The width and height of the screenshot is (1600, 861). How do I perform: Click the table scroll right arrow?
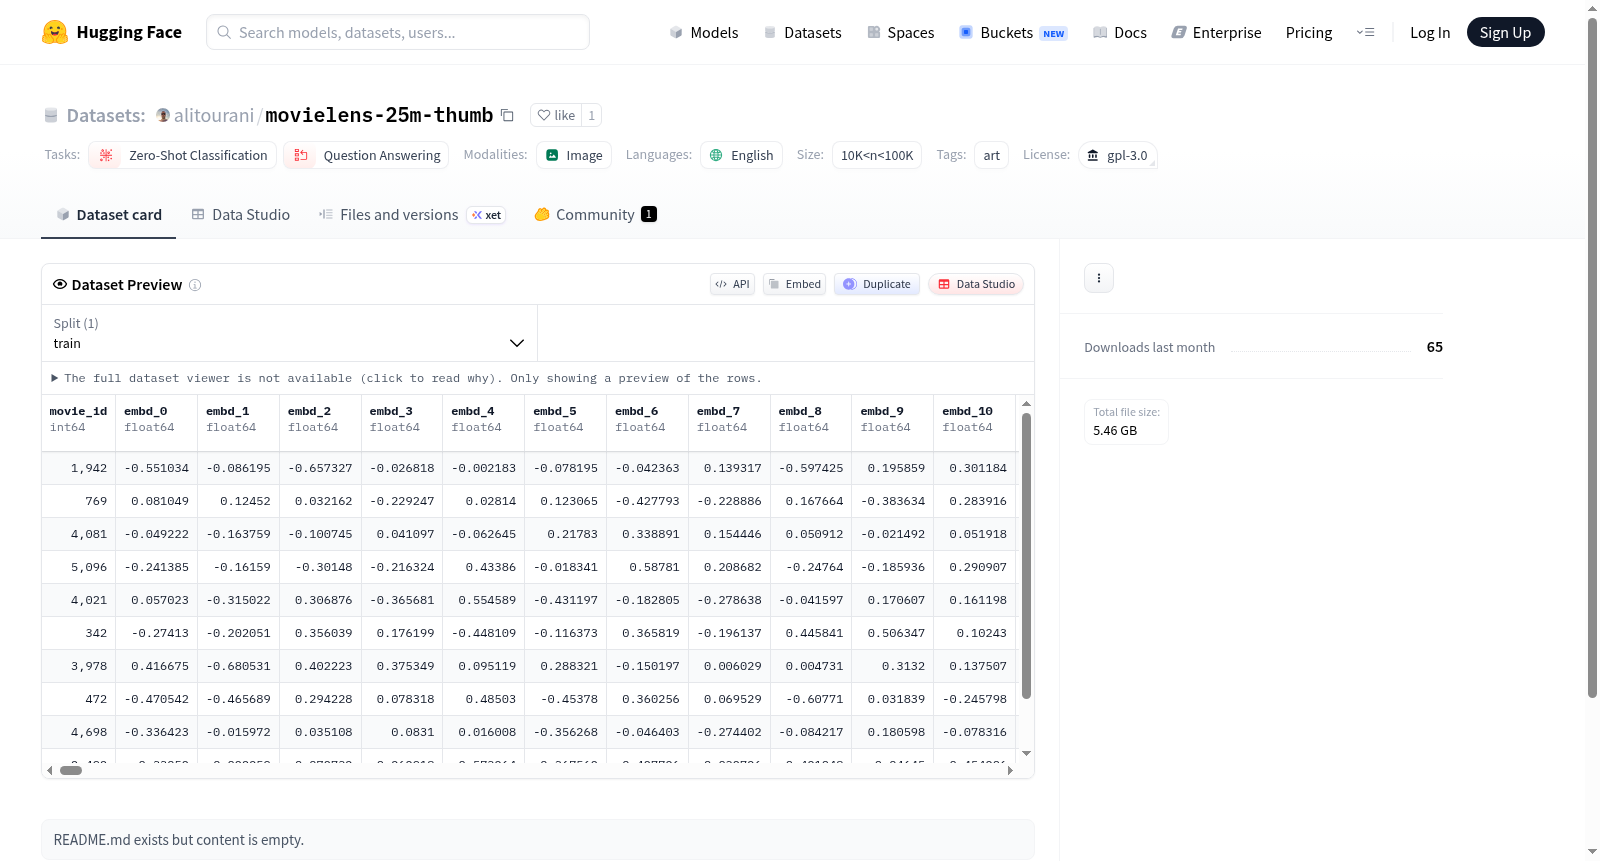click(x=1010, y=770)
